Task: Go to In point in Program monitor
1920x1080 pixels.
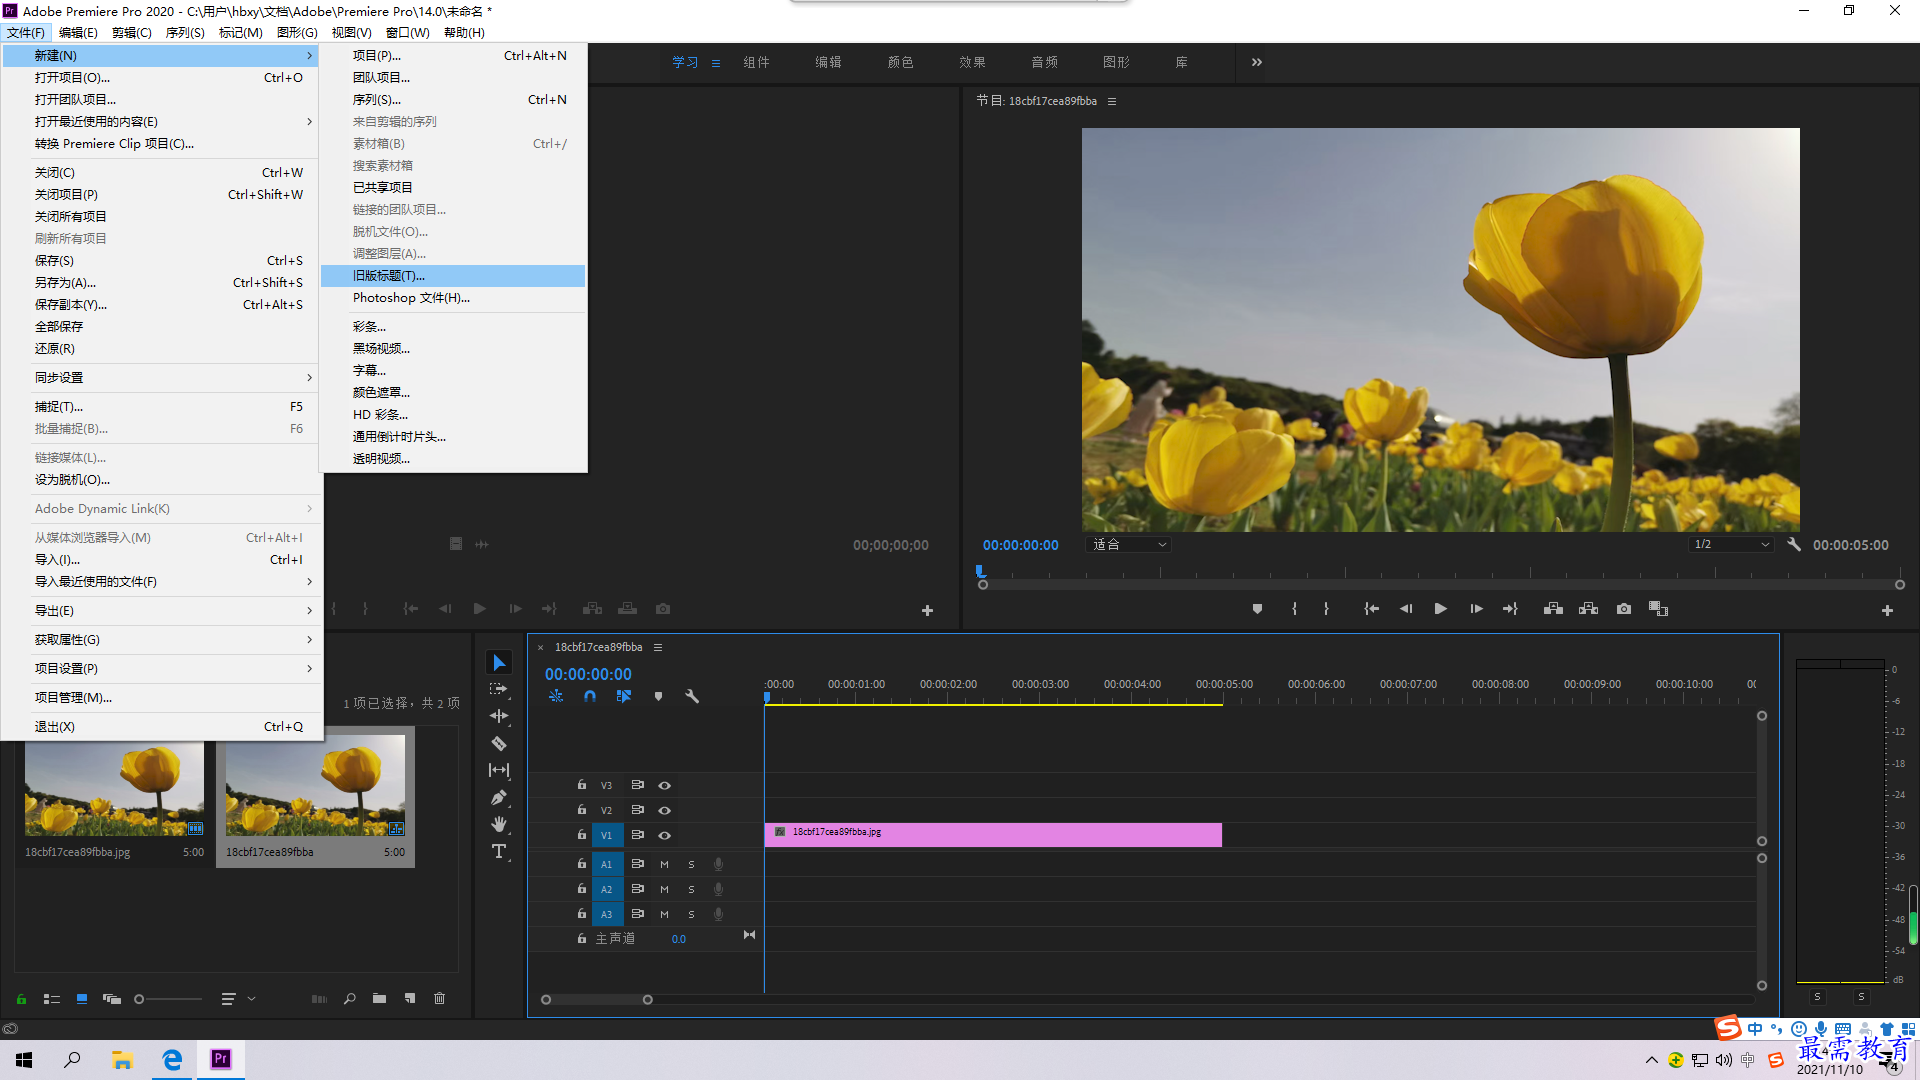Action: click(x=1372, y=609)
